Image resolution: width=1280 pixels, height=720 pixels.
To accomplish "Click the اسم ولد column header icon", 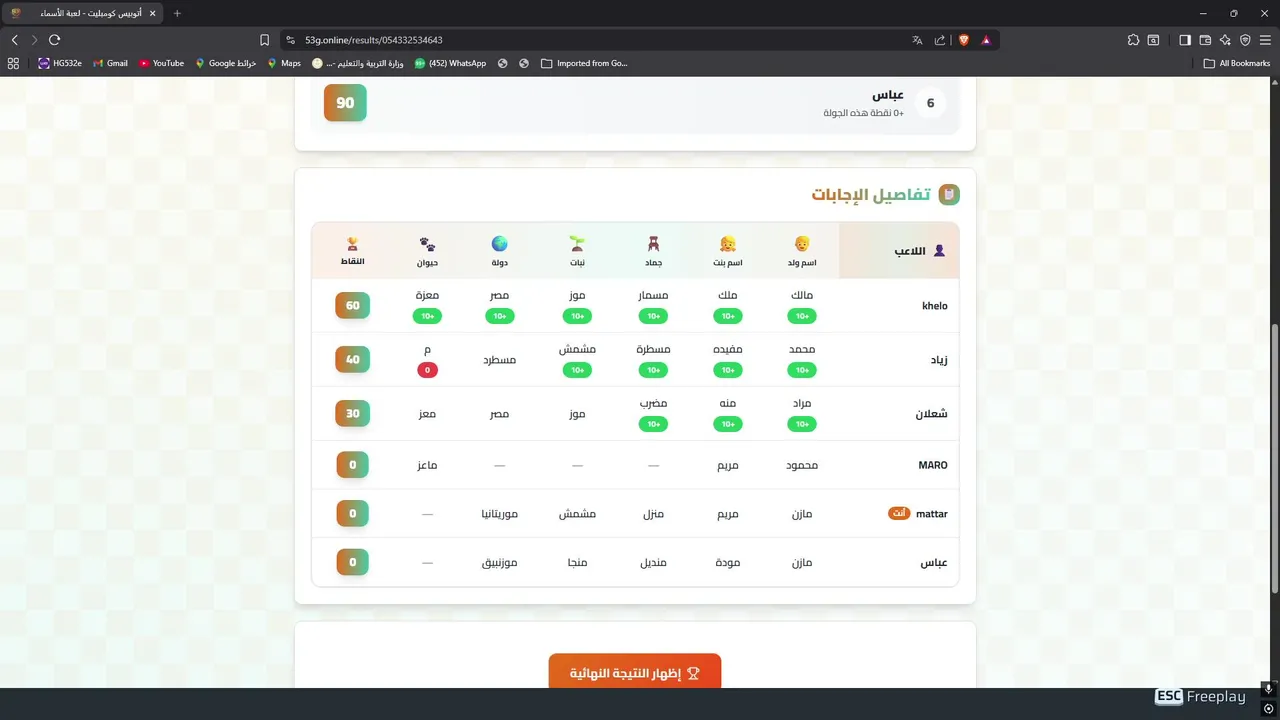I will pyautogui.click(x=802, y=243).
